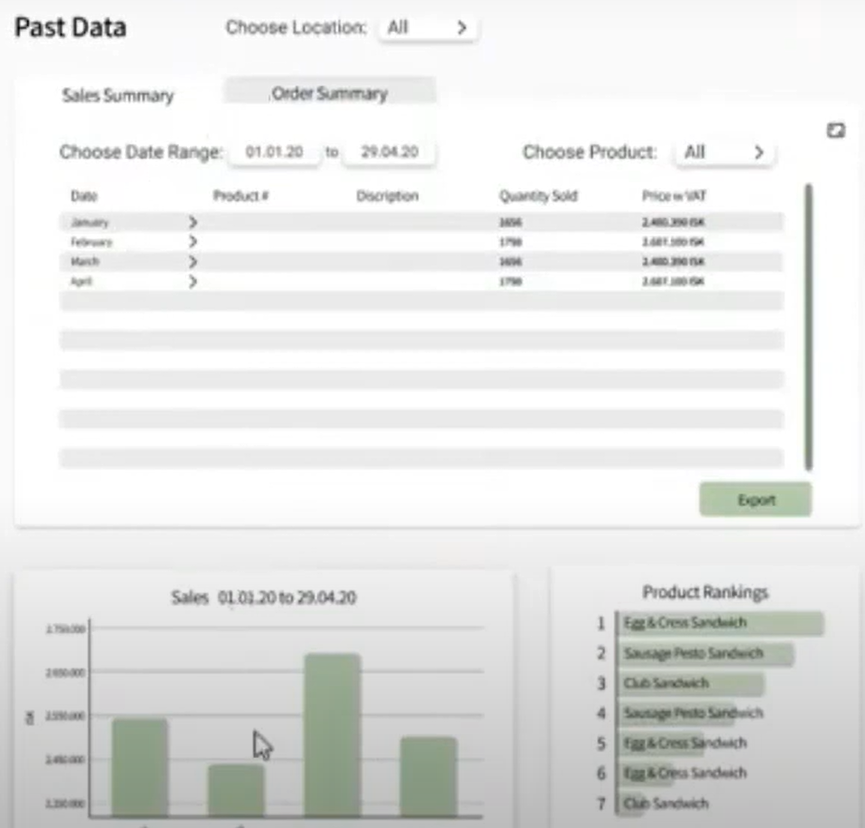
Task: Click April's price with VAT value
Action: (673, 281)
